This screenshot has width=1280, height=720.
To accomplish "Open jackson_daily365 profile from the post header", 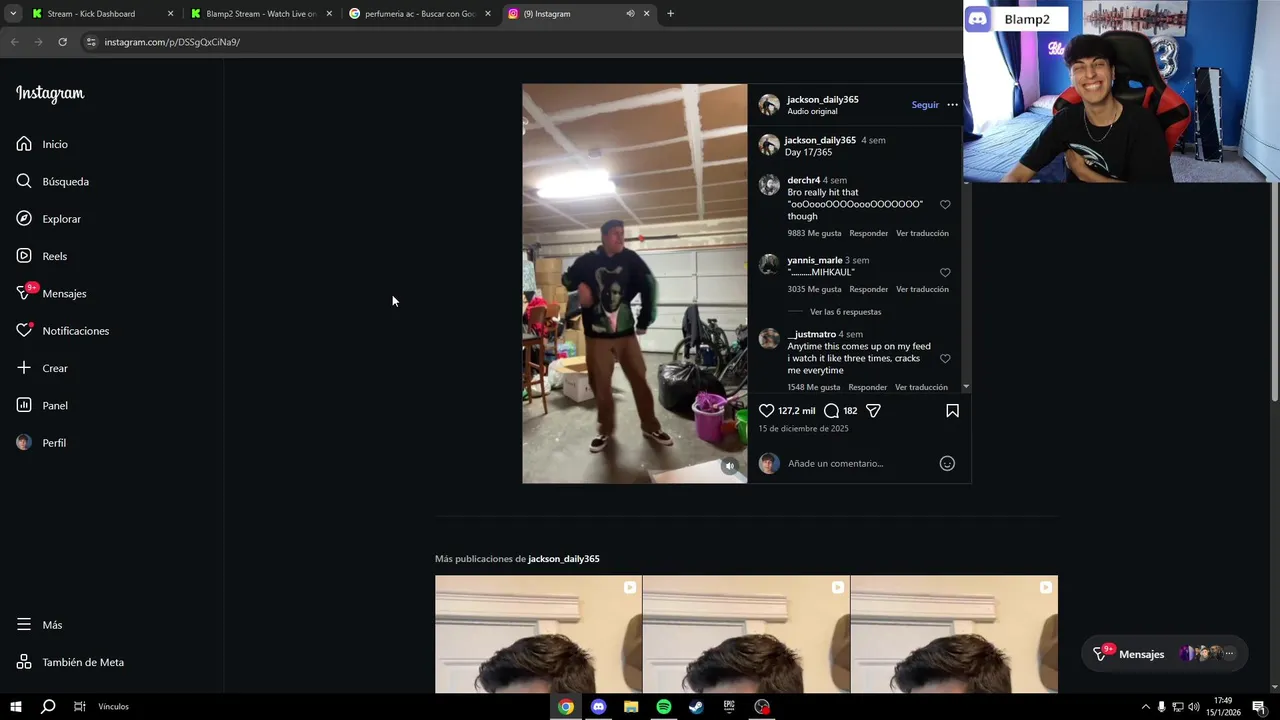I will pos(823,99).
